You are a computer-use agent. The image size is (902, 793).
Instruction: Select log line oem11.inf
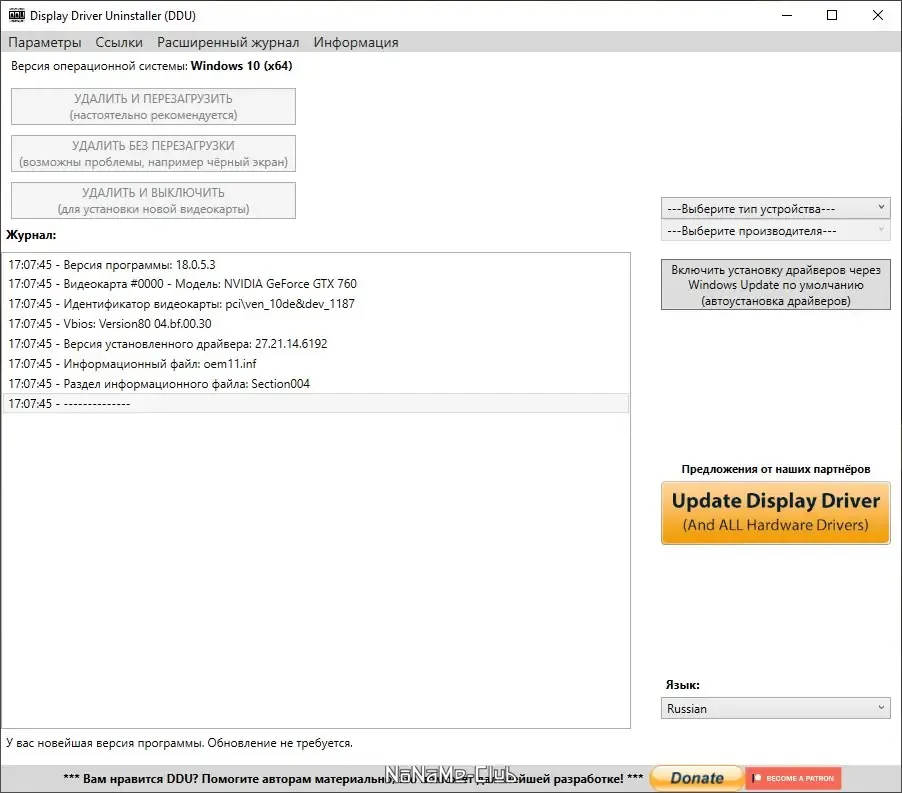(x=315, y=363)
